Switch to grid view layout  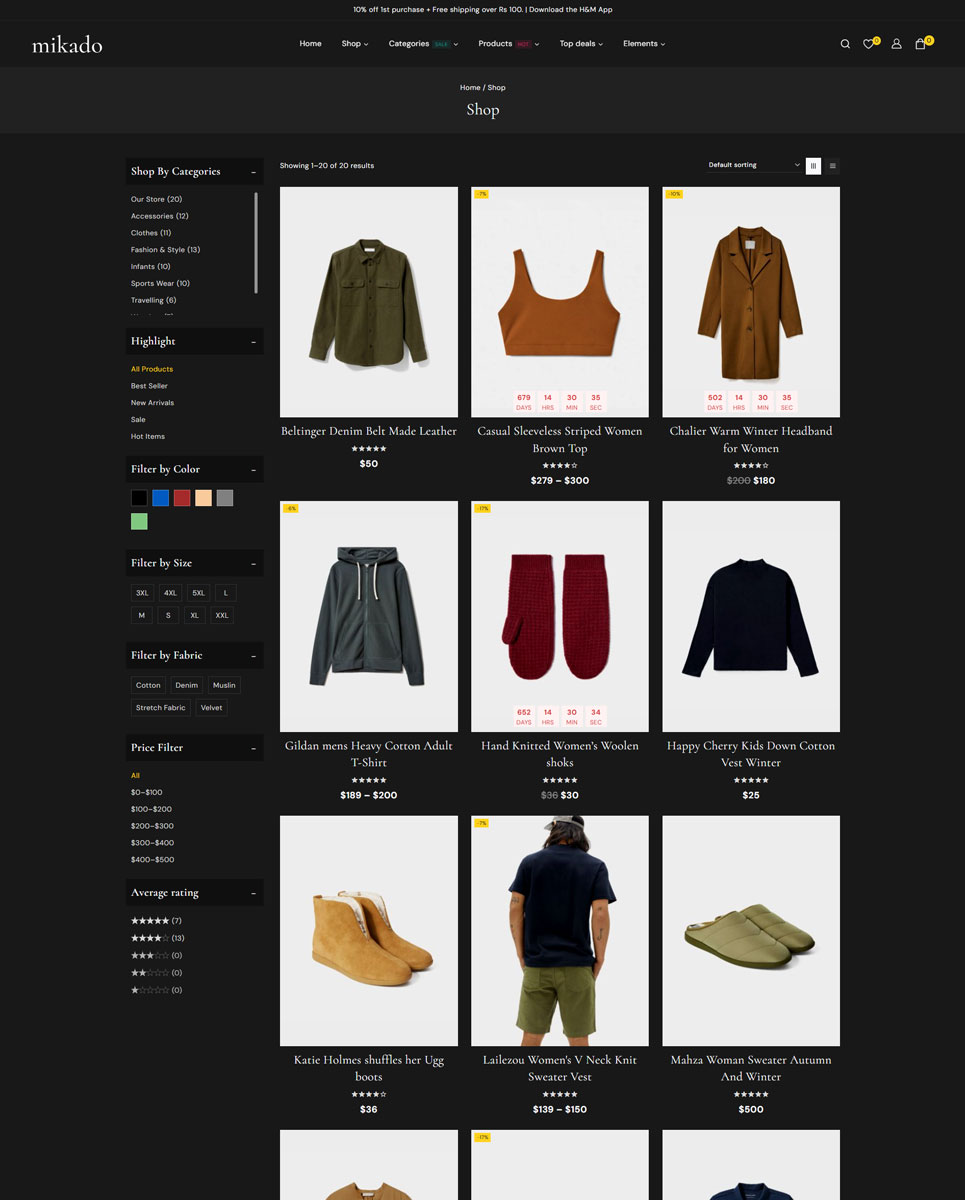(813, 166)
